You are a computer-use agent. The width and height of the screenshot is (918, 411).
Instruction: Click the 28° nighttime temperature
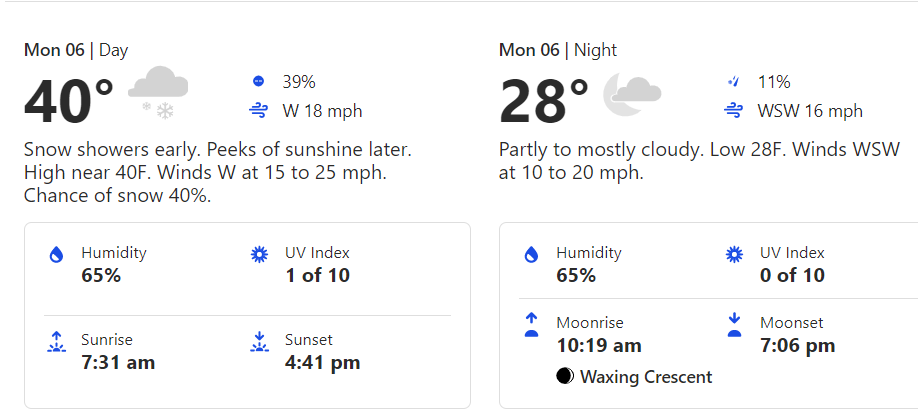tap(543, 101)
